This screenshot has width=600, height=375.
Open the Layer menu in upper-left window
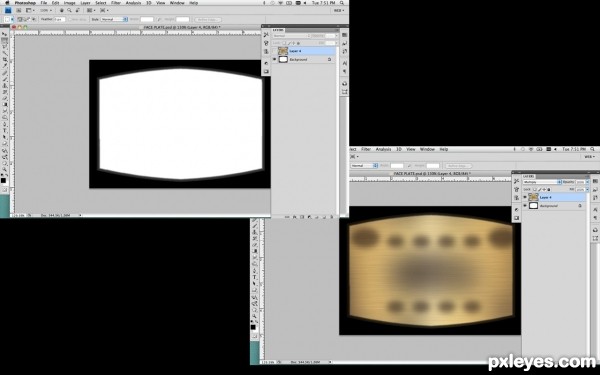(x=85, y=3)
